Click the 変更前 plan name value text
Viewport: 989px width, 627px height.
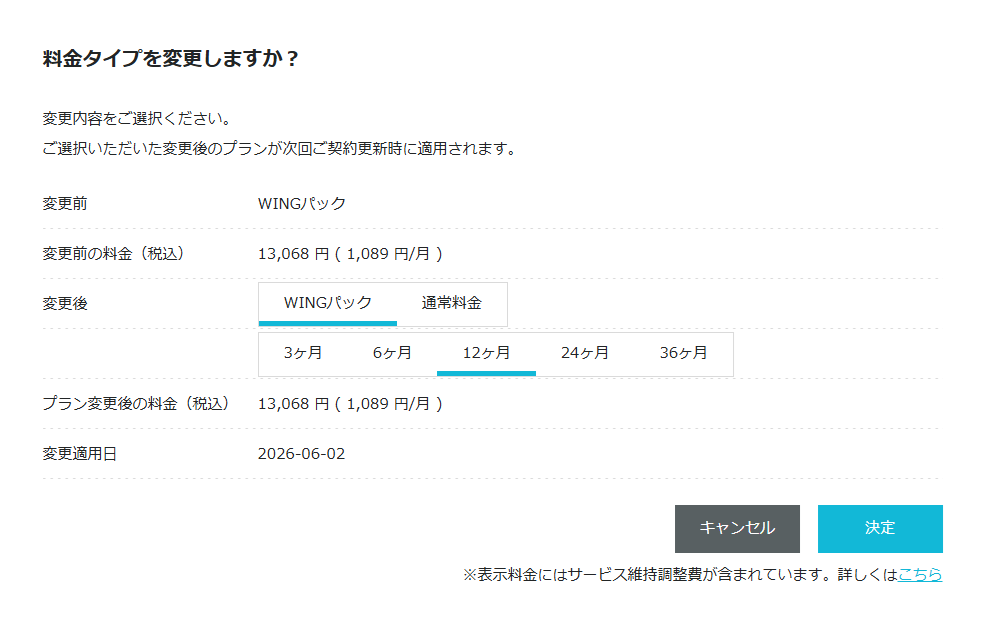click(302, 204)
